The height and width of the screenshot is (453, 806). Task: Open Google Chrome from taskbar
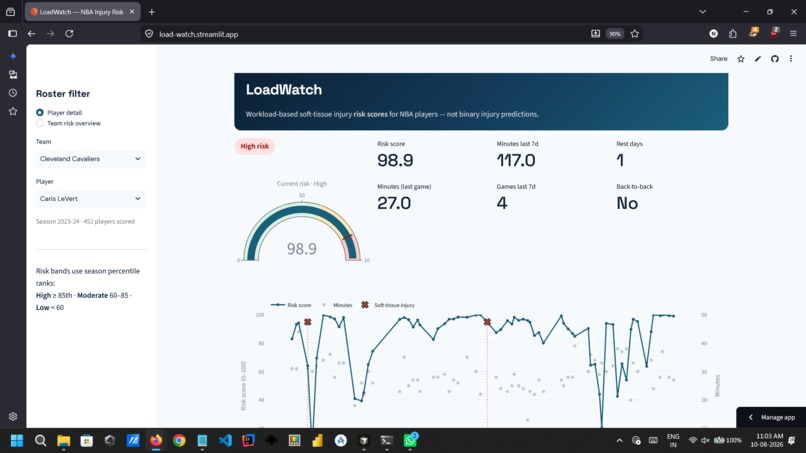pos(179,441)
